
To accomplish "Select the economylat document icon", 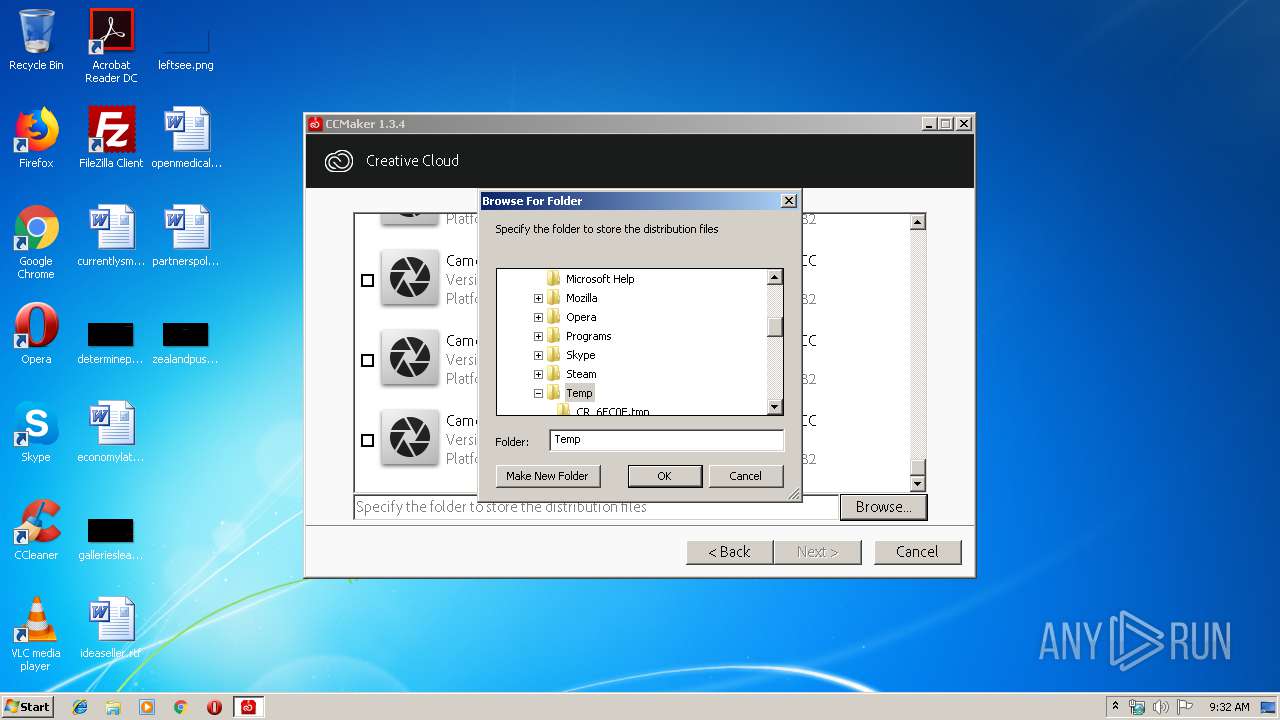I will click(x=111, y=432).
